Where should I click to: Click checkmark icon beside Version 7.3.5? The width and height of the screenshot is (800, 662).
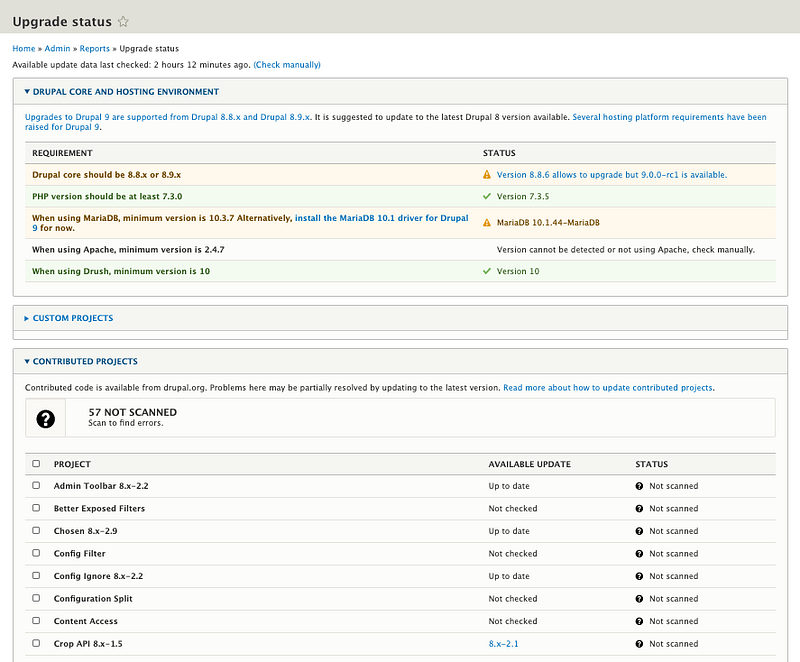pos(487,196)
